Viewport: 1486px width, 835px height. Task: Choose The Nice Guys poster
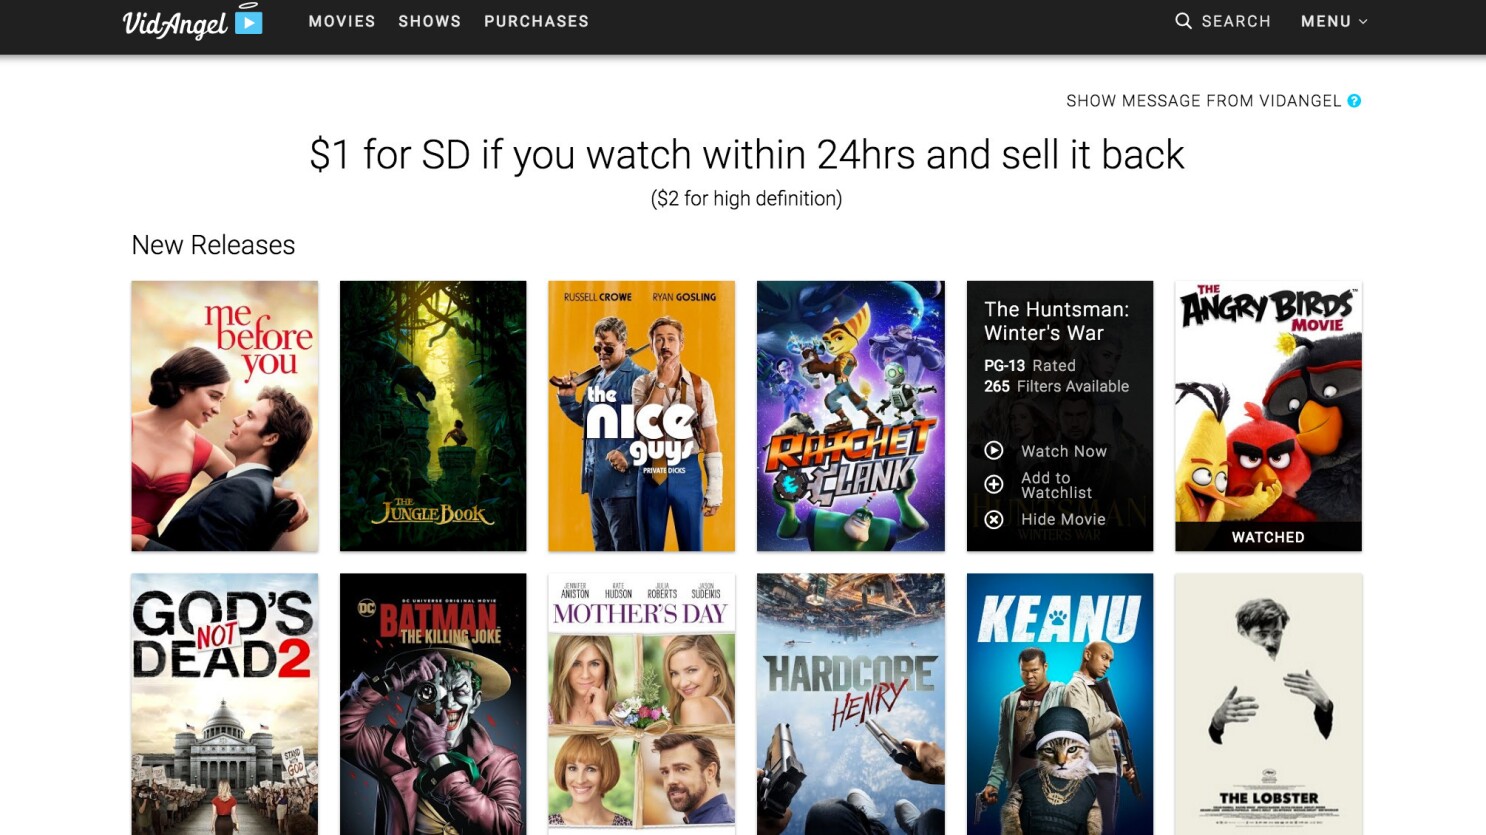click(x=642, y=416)
